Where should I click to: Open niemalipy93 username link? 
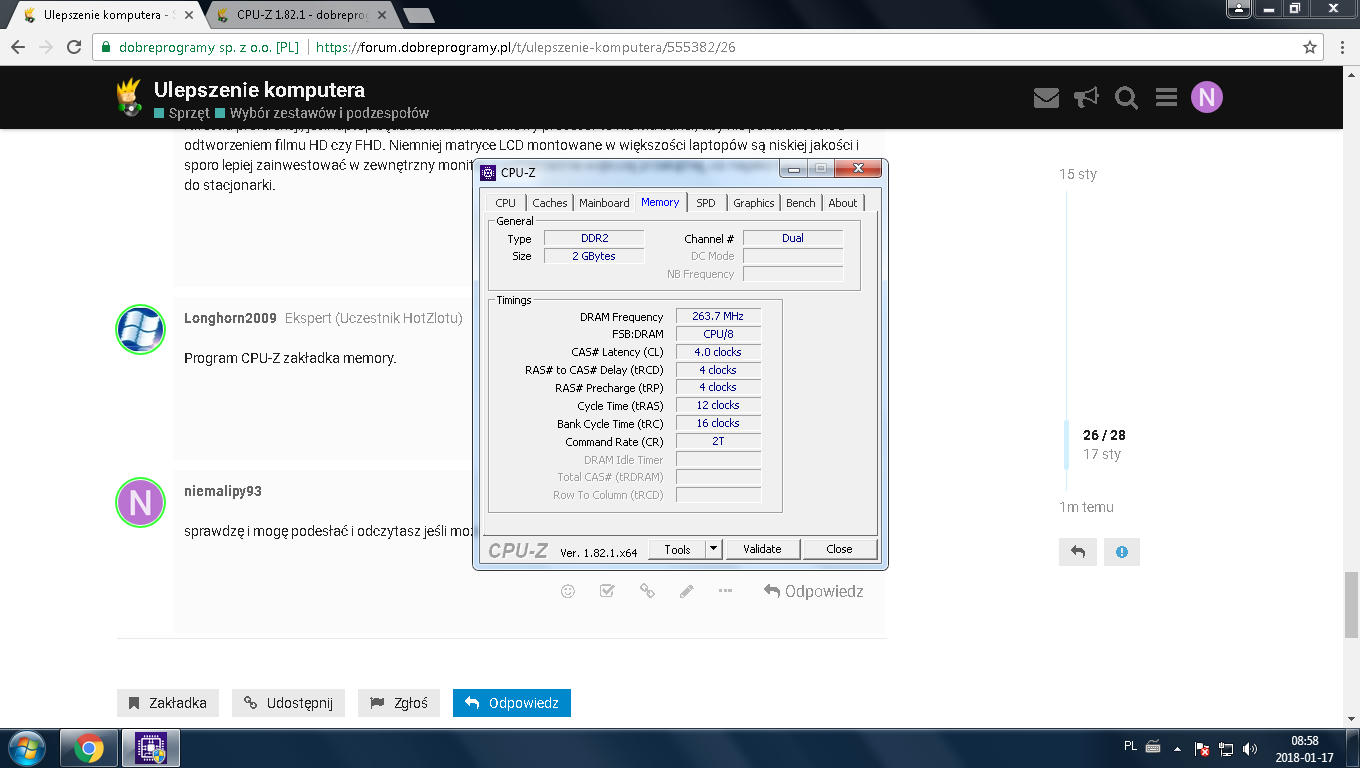point(223,491)
